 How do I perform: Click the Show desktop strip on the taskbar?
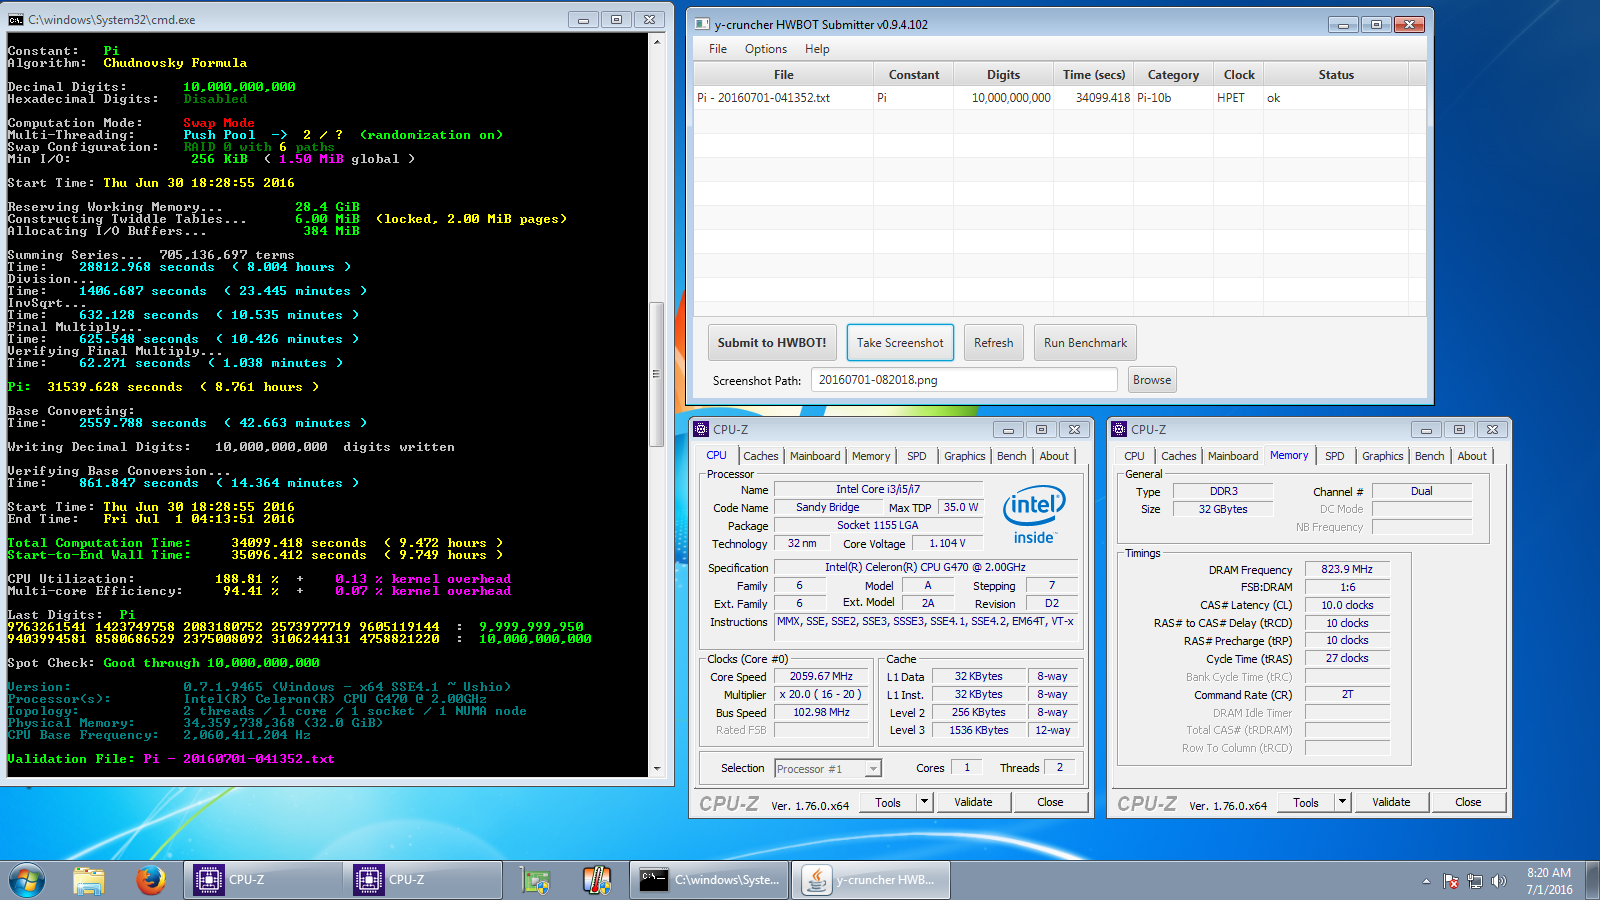pyautogui.click(x=1592, y=880)
